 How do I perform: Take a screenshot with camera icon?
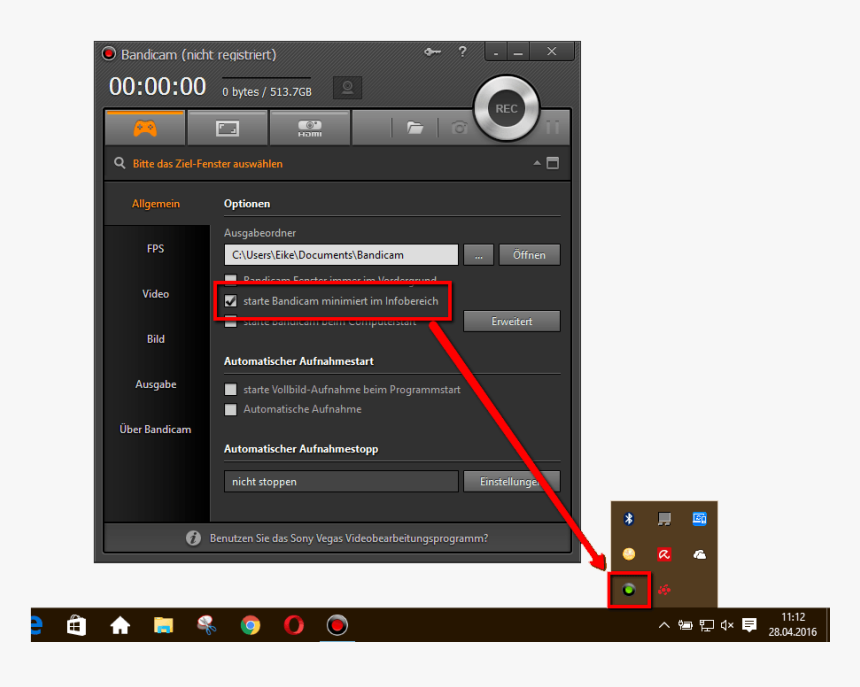[460, 128]
